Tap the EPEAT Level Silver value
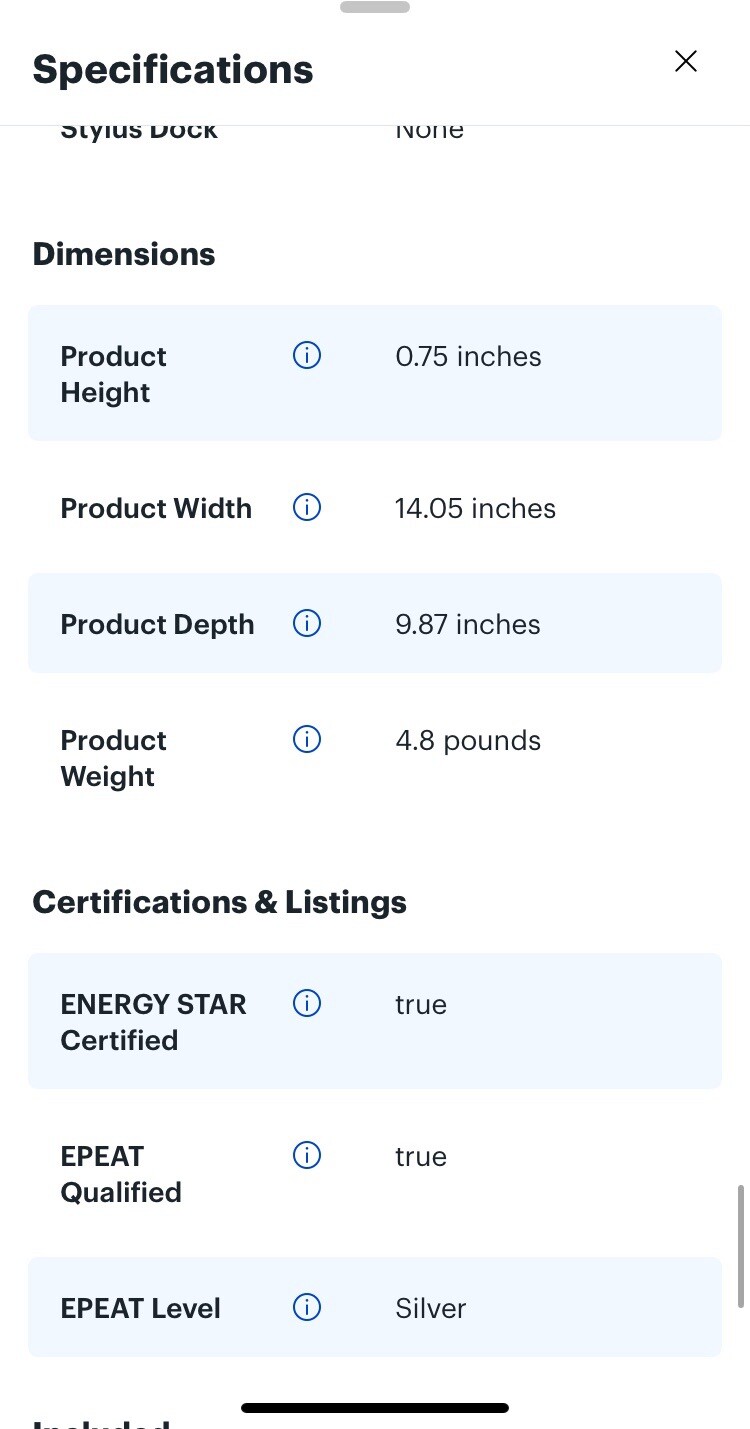Image resolution: width=750 pixels, height=1429 pixels. tap(431, 1308)
